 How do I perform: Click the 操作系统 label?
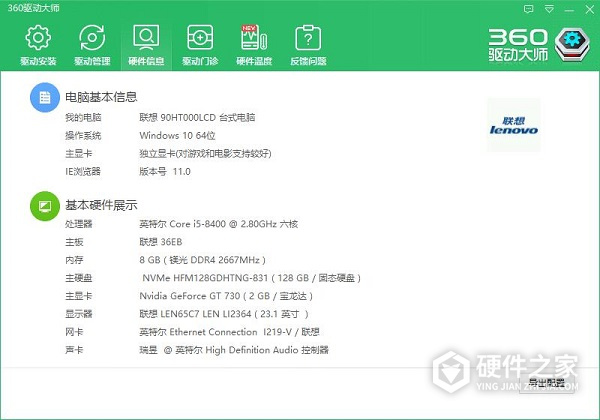click(83, 135)
